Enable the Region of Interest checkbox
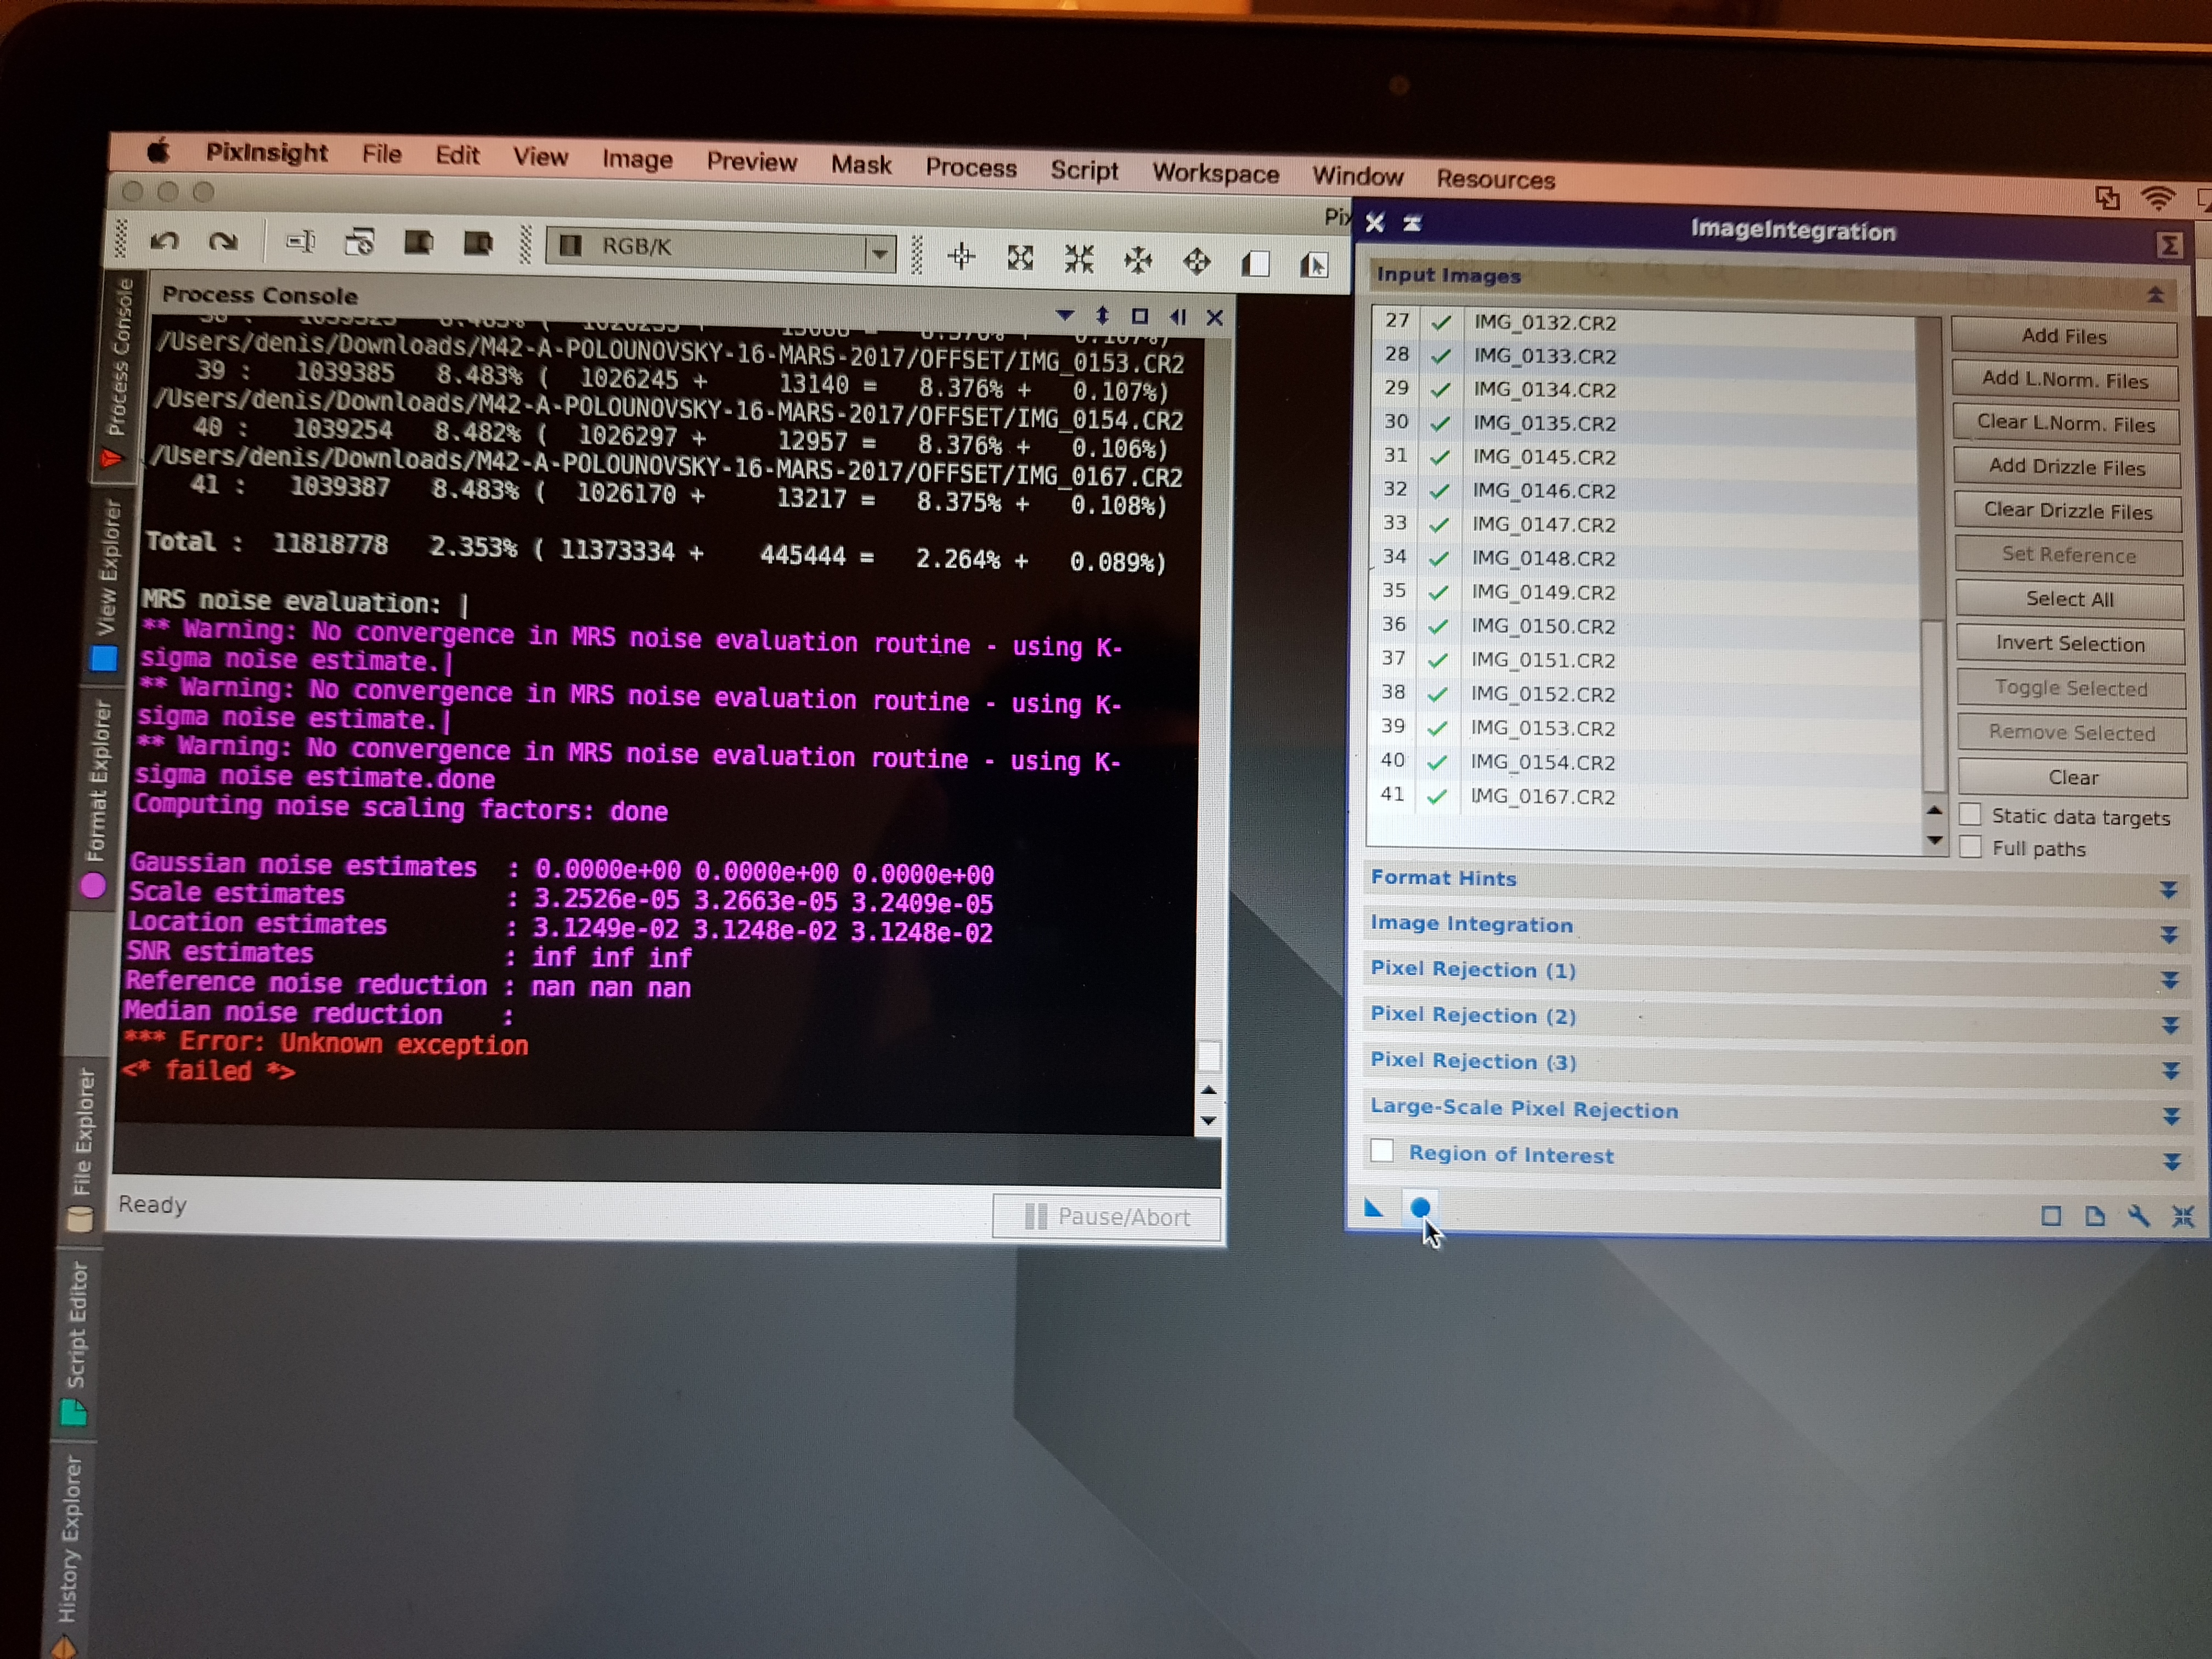The width and height of the screenshot is (2212, 1659). coord(1382,1151)
